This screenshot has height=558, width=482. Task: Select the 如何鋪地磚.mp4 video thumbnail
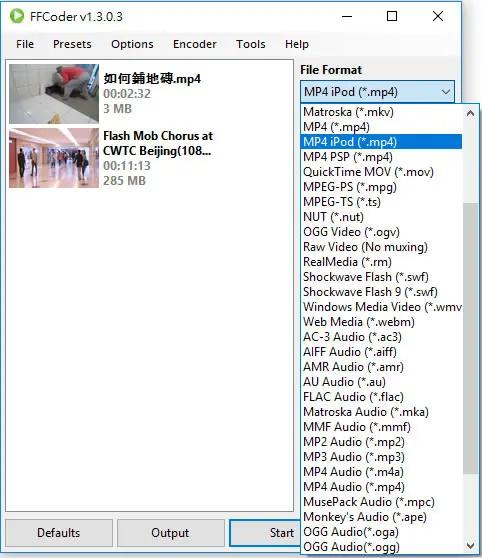tap(54, 94)
